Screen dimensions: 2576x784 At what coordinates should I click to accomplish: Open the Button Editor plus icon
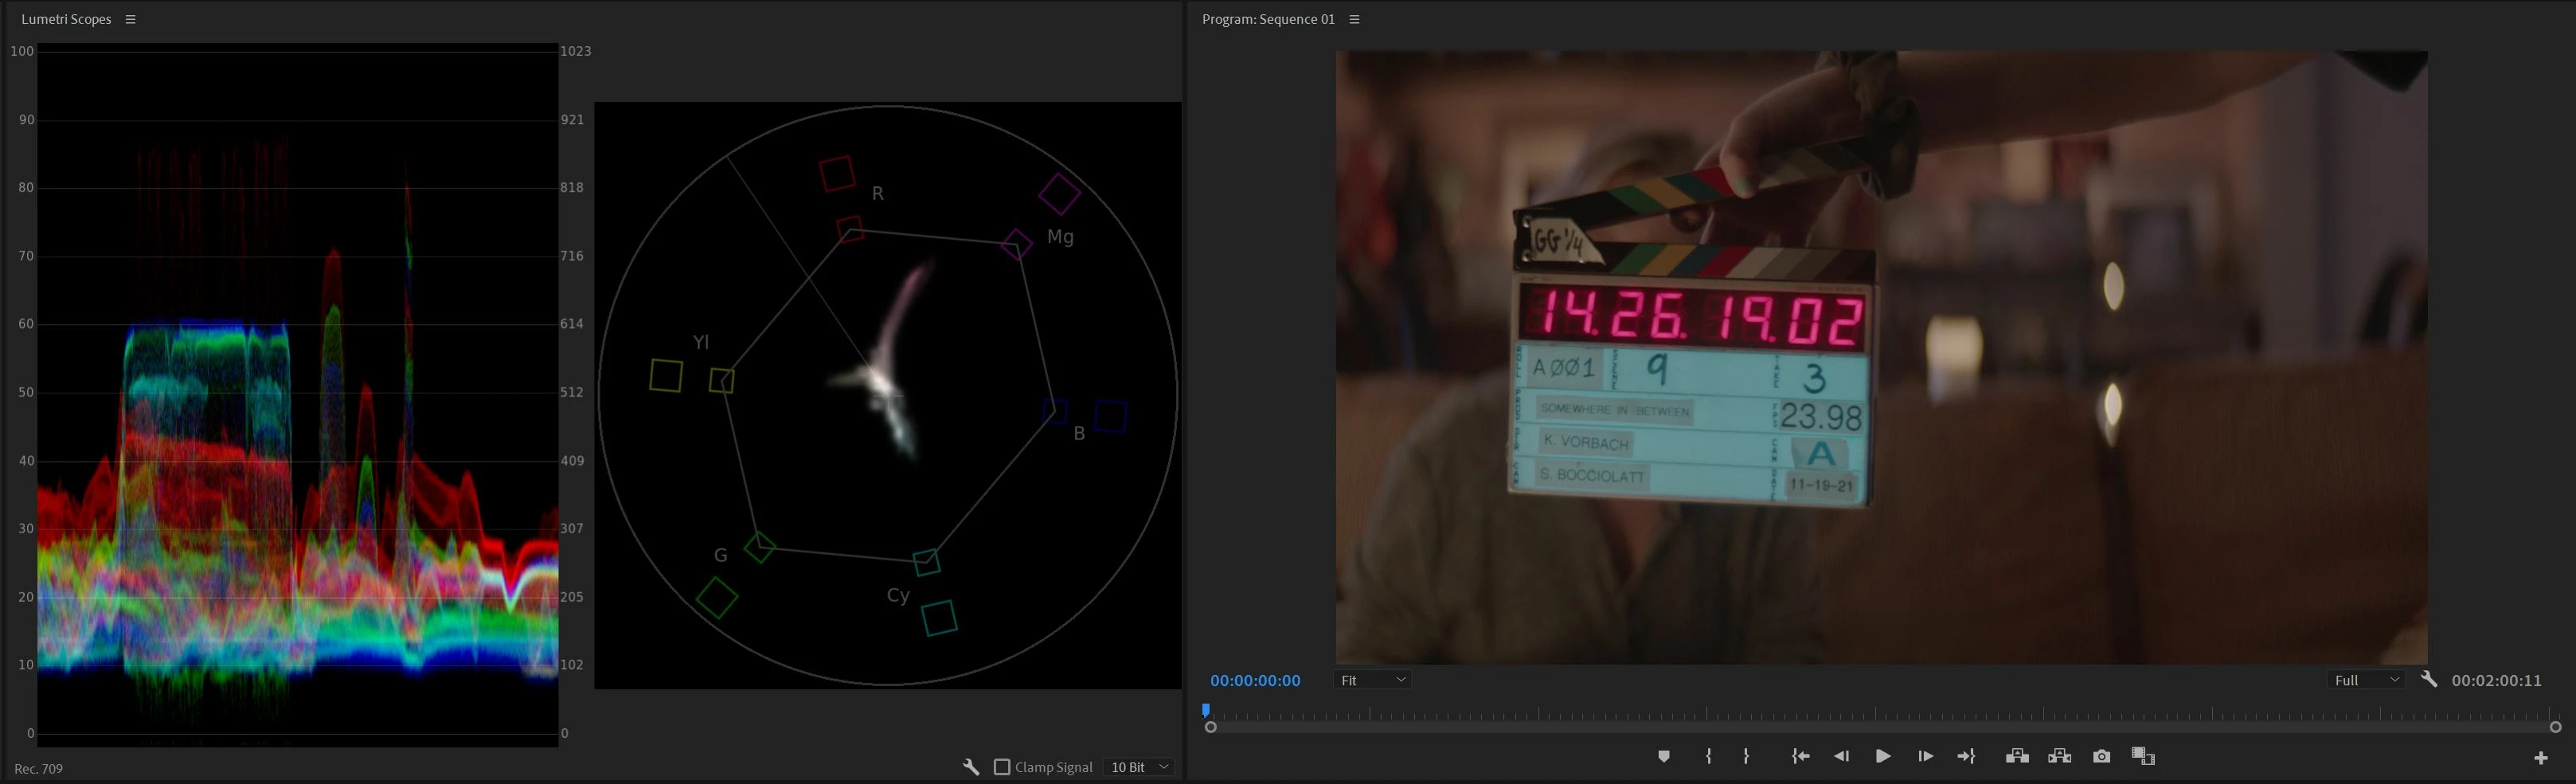[x=2541, y=758]
